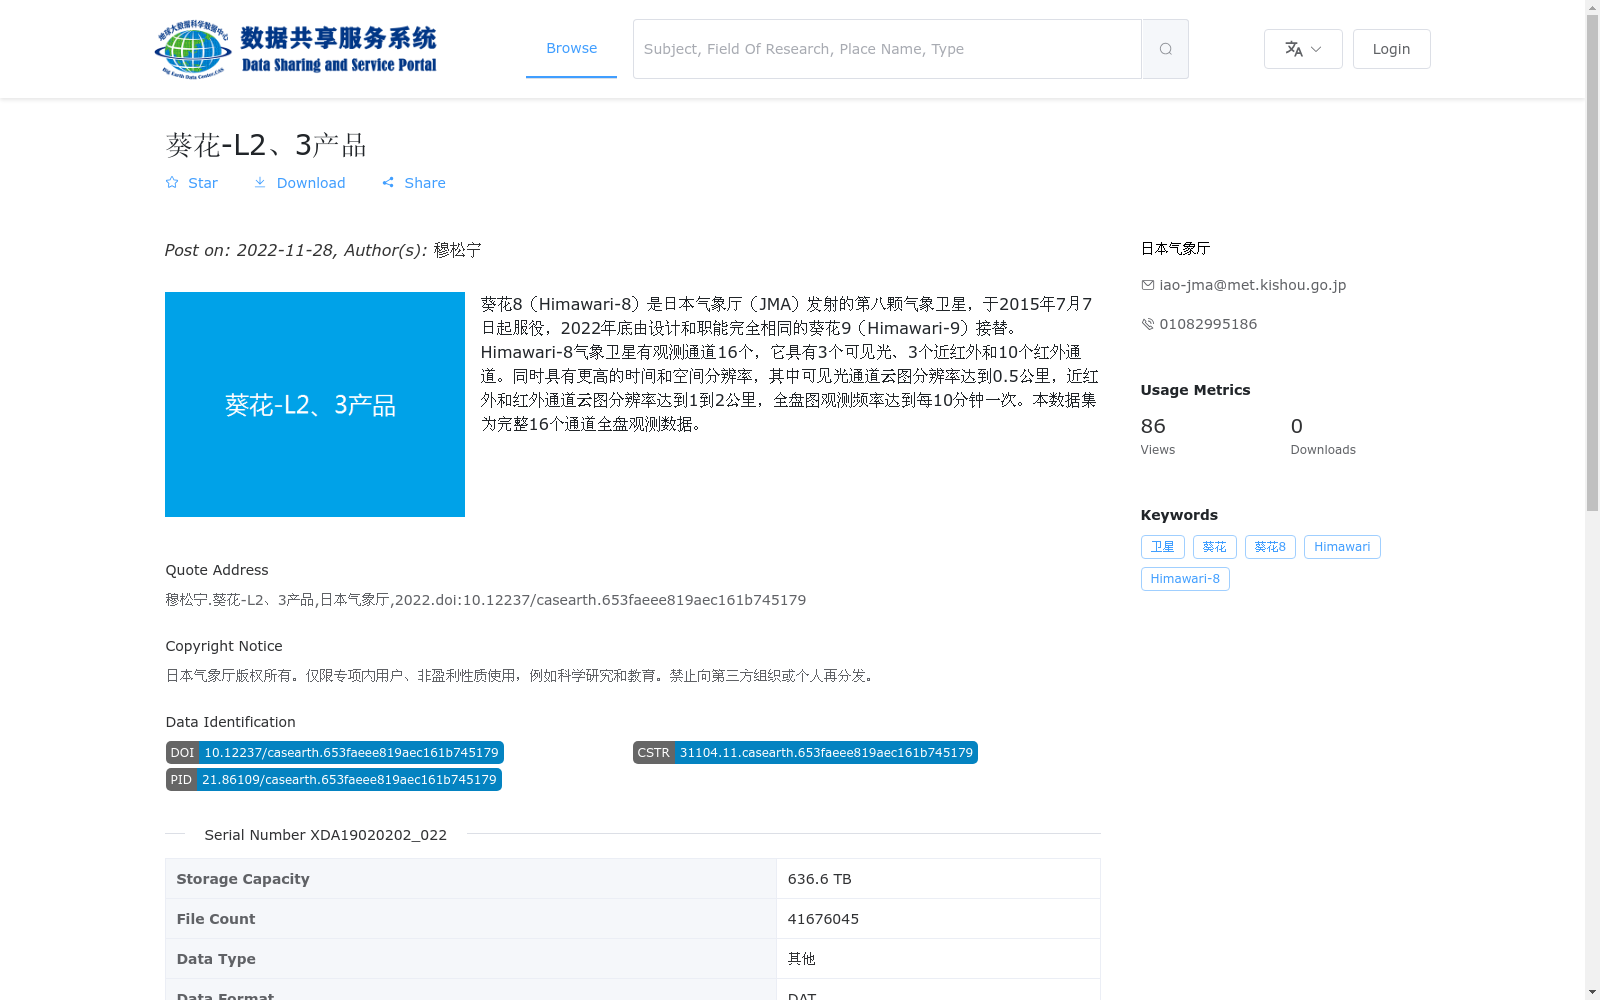The width and height of the screenshot is (1600, 1000).
Task: Click the vertical page scrollbar thumb
Action: [1592, 263]
